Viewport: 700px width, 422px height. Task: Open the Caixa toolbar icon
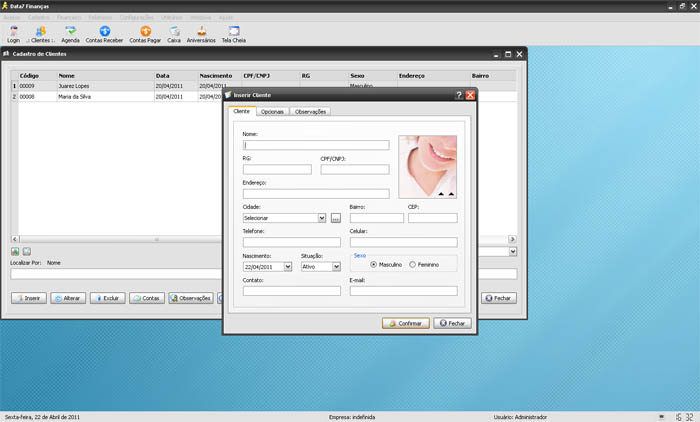tap(174, 34)
